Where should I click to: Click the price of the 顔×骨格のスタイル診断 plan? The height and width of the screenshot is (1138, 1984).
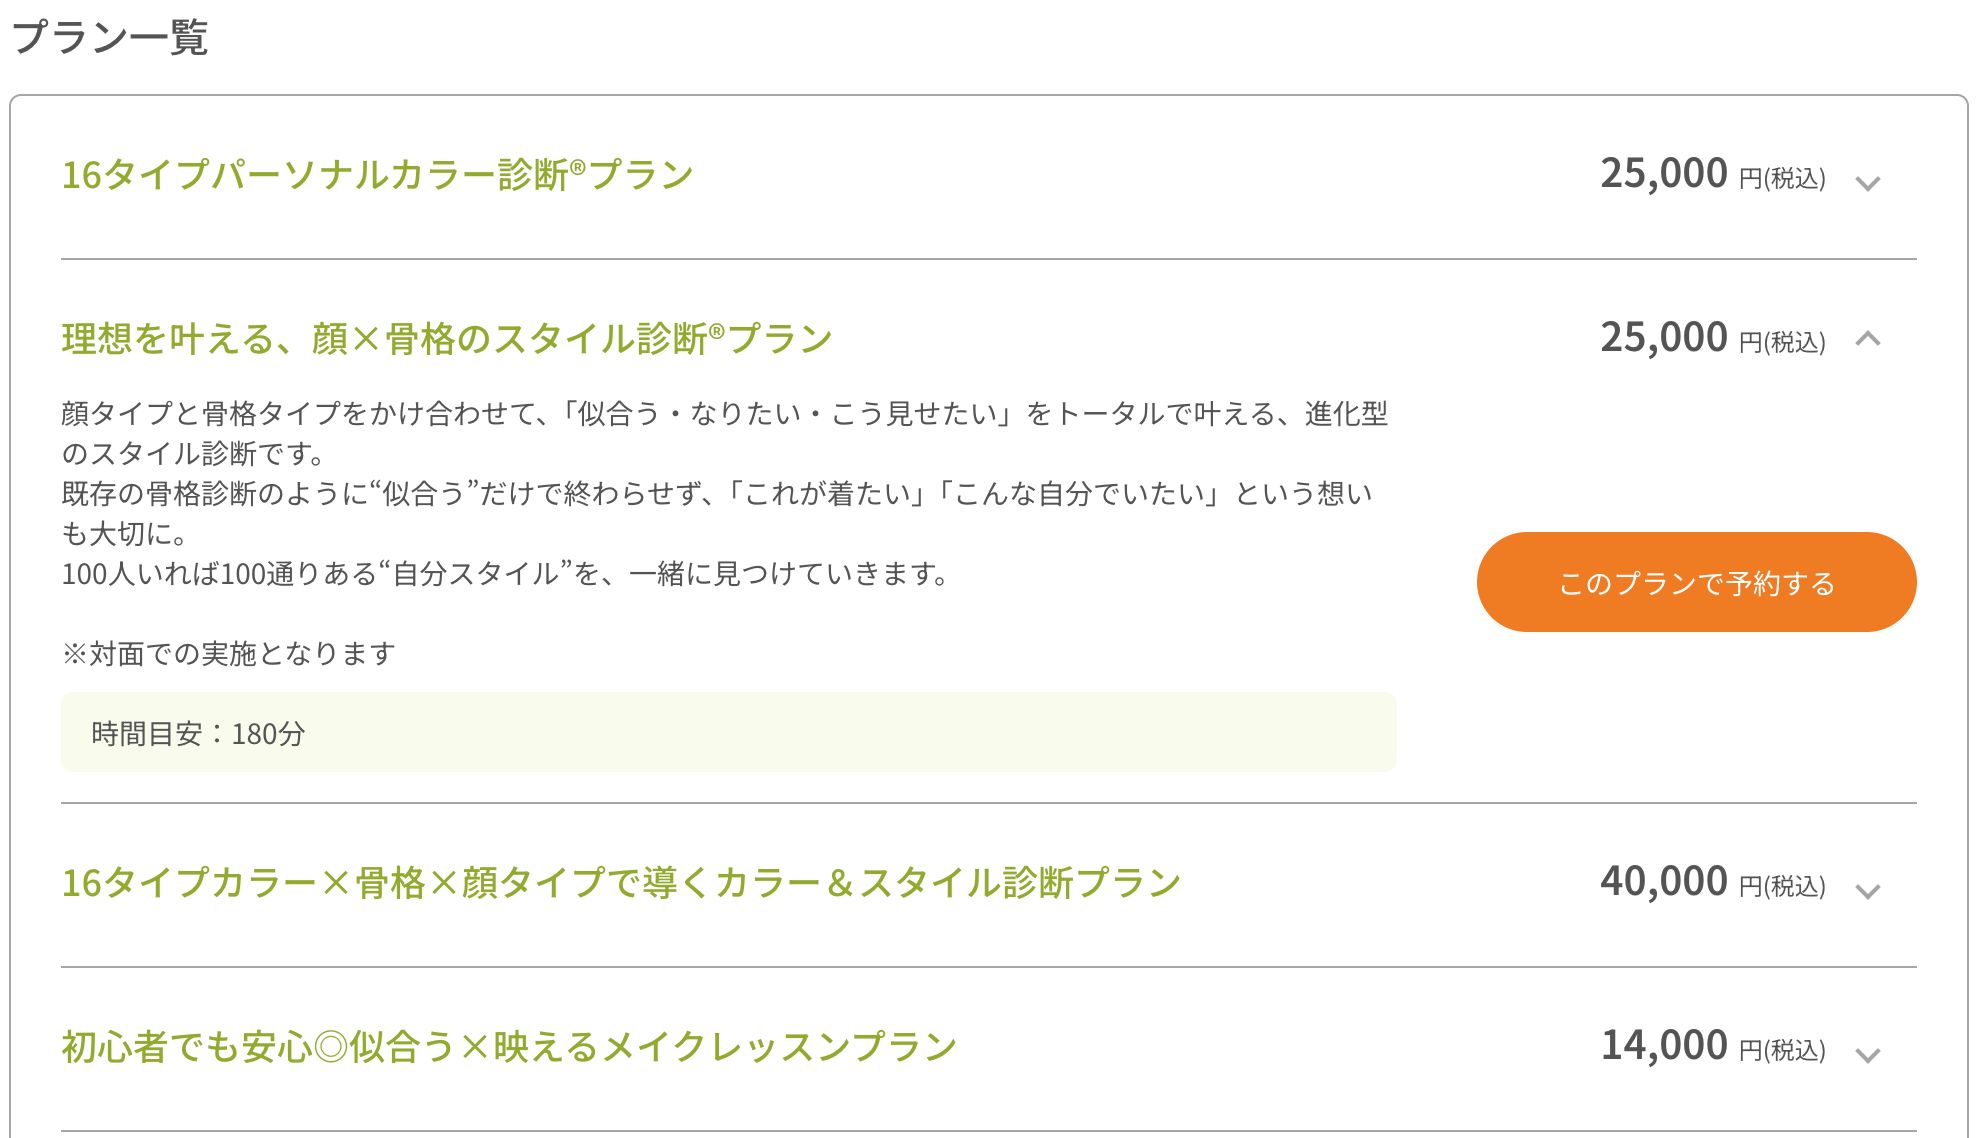coord(1664,338)
